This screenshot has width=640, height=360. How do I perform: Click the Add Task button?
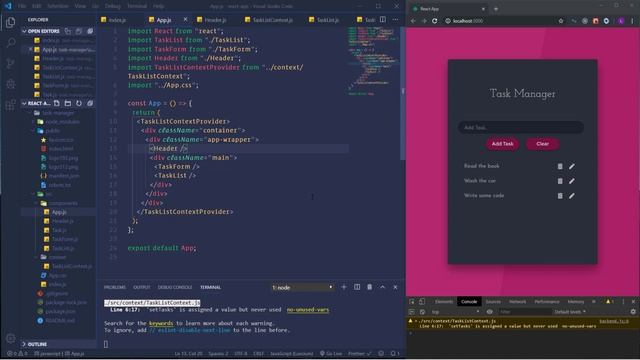pos(502,144)
